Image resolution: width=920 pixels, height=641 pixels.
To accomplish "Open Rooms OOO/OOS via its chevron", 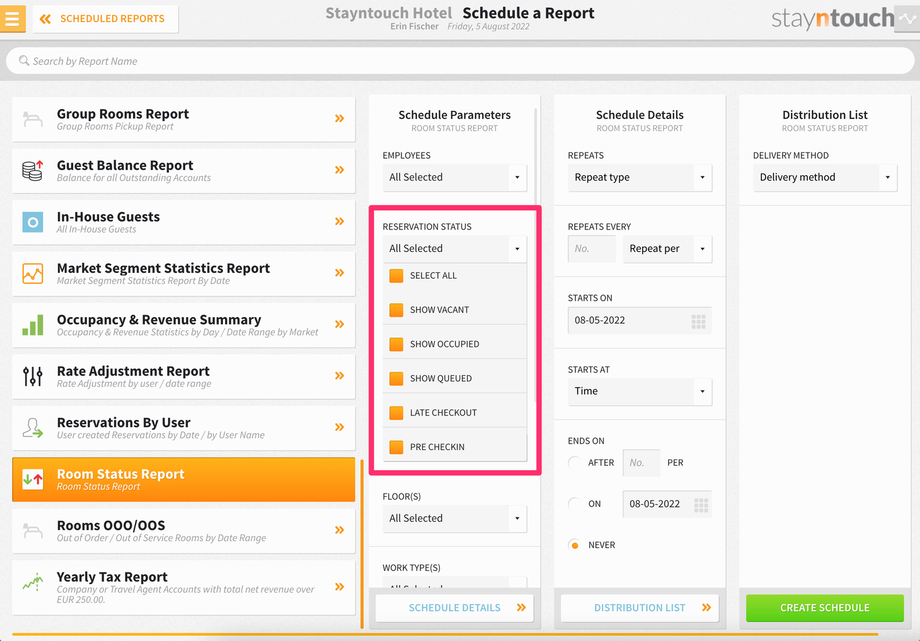I will pos(339,530).
